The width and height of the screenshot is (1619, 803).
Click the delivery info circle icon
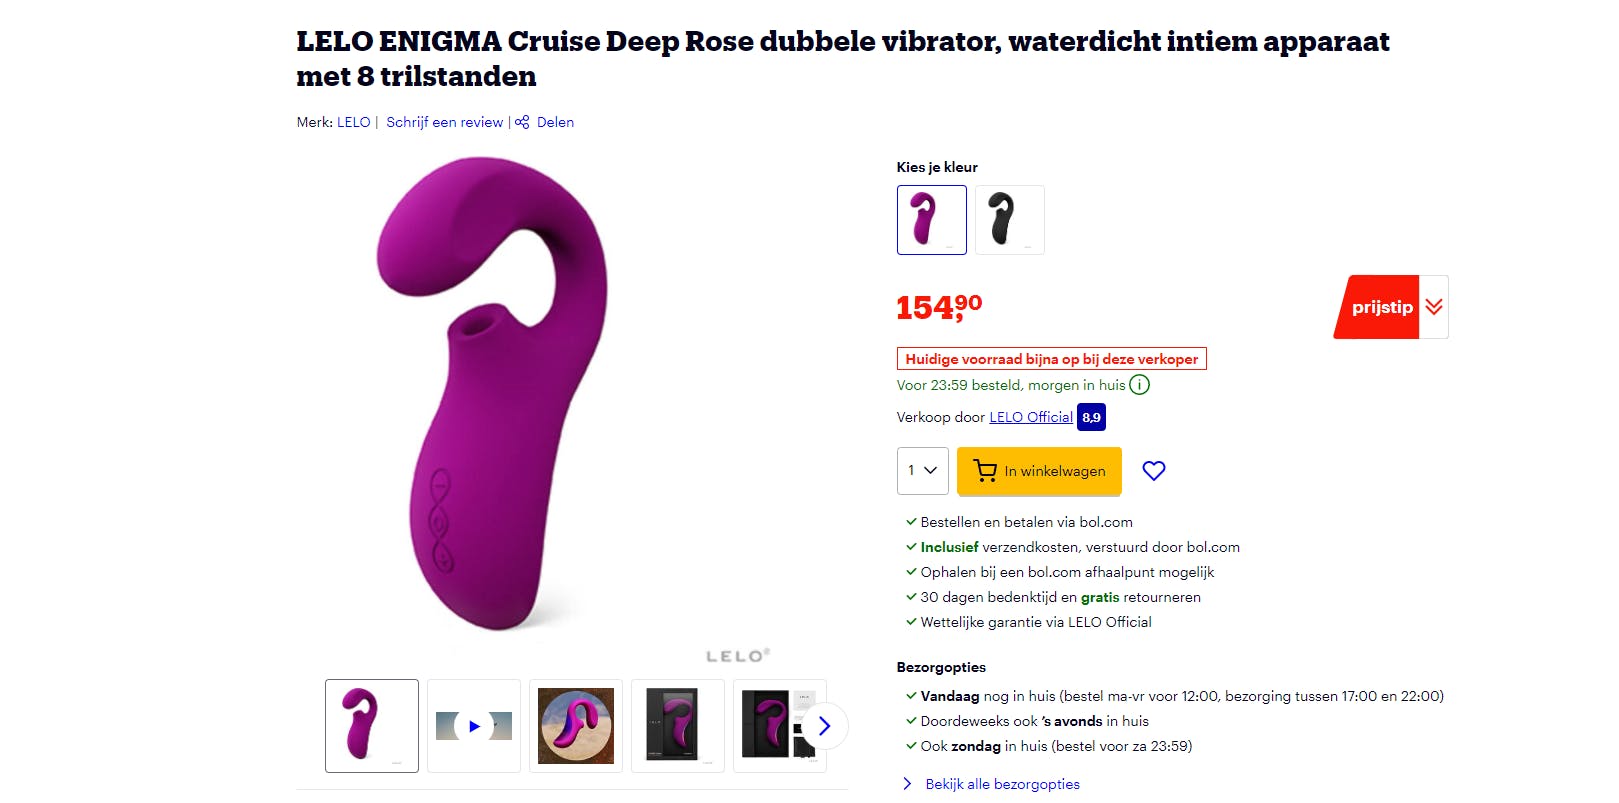click(1139, 385)
